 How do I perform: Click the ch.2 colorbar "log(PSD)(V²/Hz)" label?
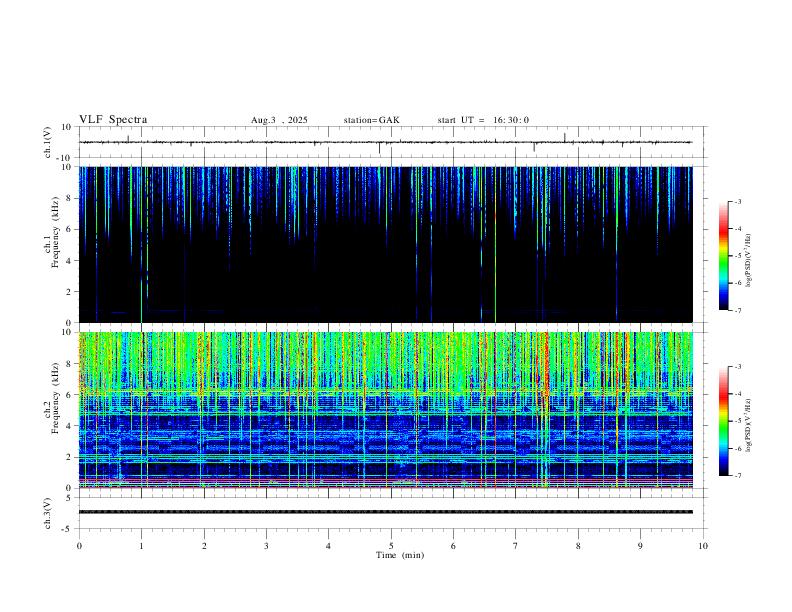tap(748, 424)
